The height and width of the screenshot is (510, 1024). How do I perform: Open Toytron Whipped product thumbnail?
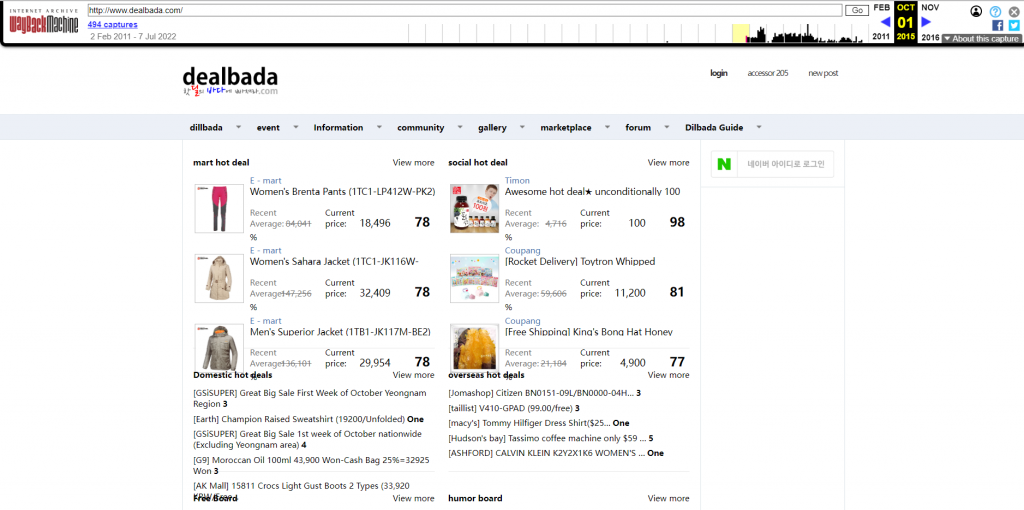pyautogui.click(x=475, y=279)
